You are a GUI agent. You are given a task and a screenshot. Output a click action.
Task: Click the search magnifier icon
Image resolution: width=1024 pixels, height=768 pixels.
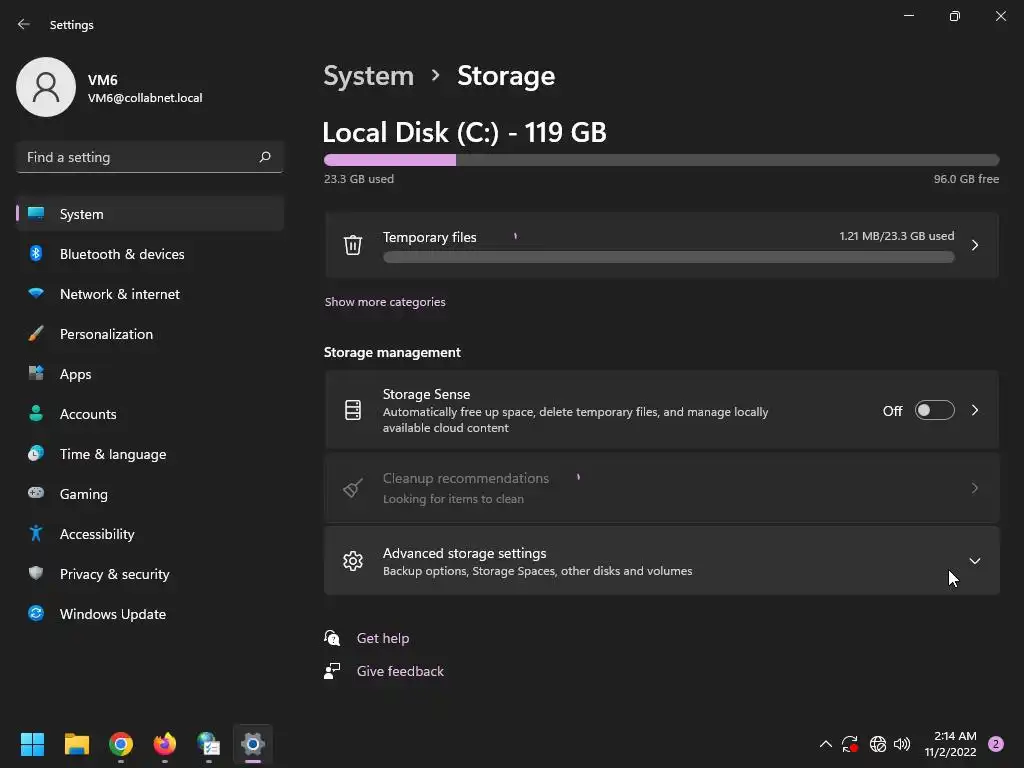(265, 157)
